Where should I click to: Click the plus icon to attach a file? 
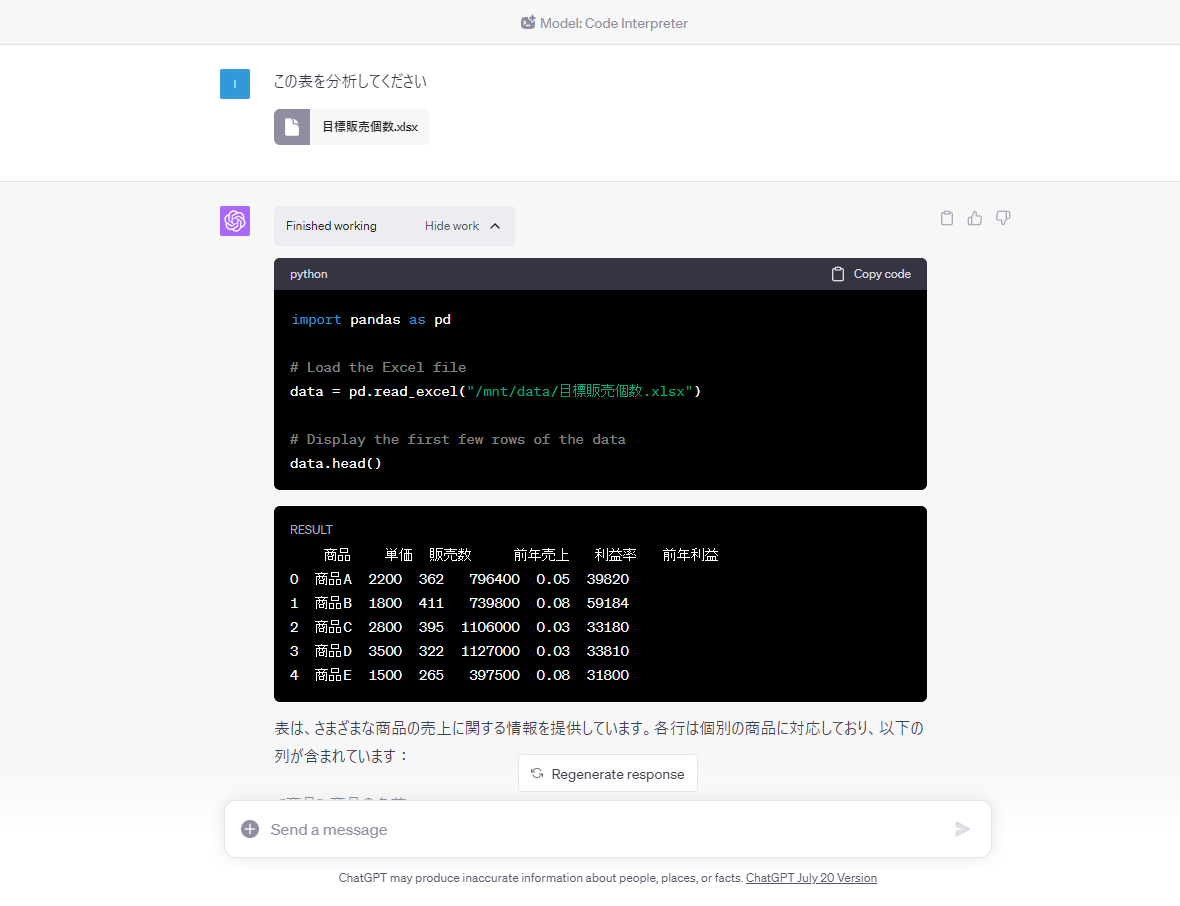click(x=249, y=828)
